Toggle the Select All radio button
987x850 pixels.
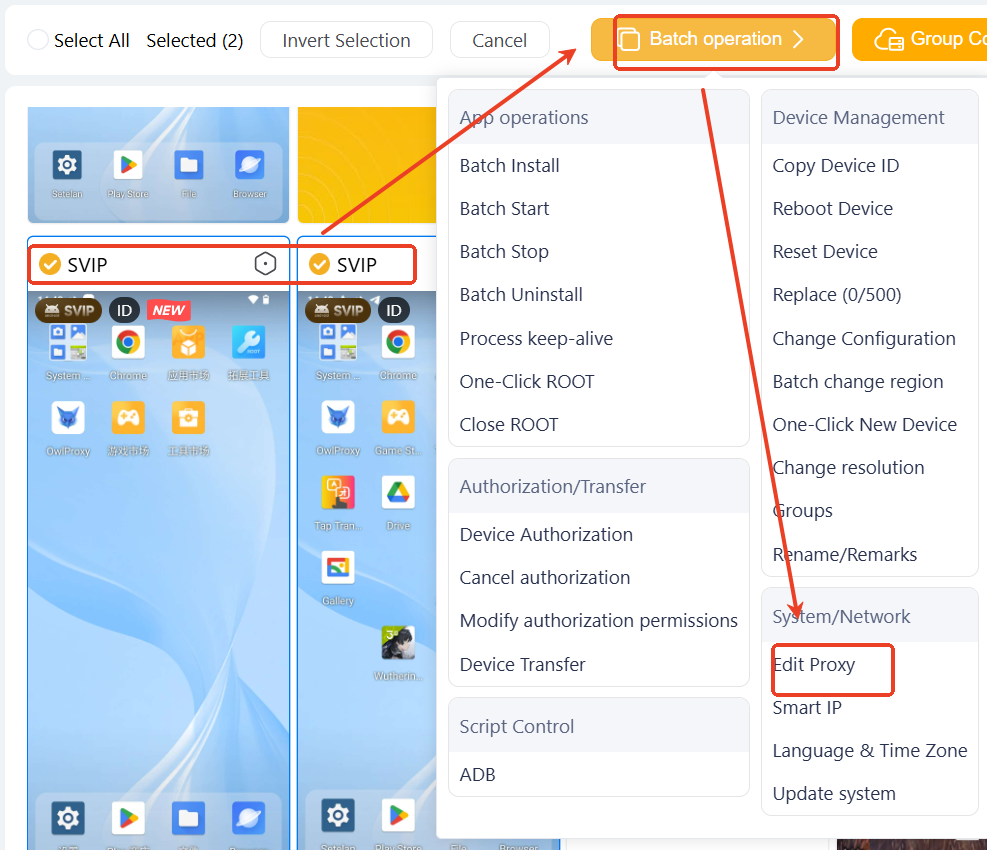click(38, 40)
